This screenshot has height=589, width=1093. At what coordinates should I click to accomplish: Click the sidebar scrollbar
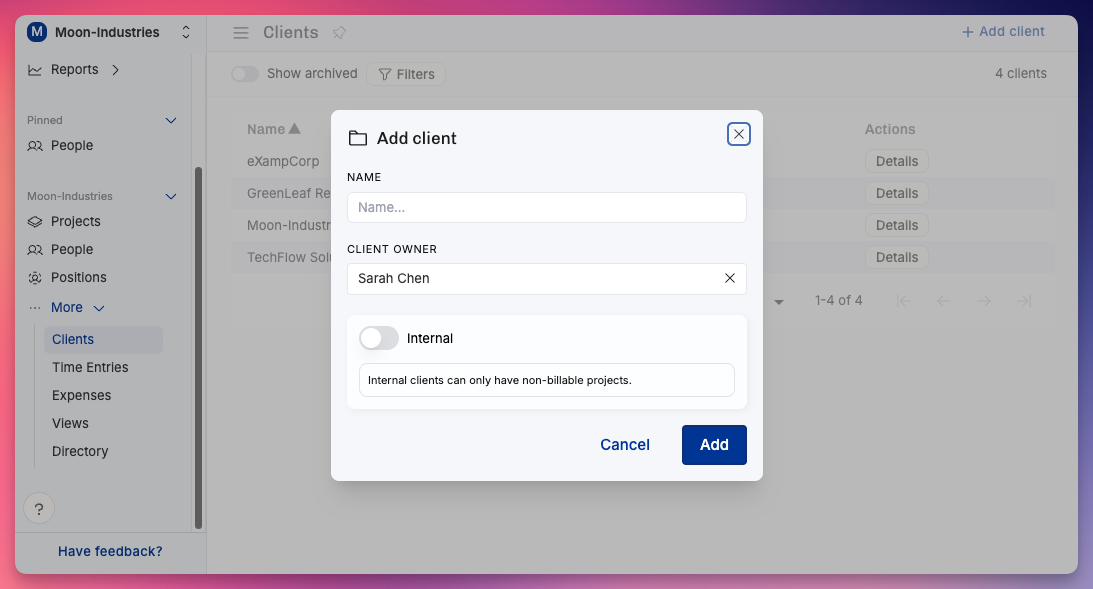tap(199, 347)
